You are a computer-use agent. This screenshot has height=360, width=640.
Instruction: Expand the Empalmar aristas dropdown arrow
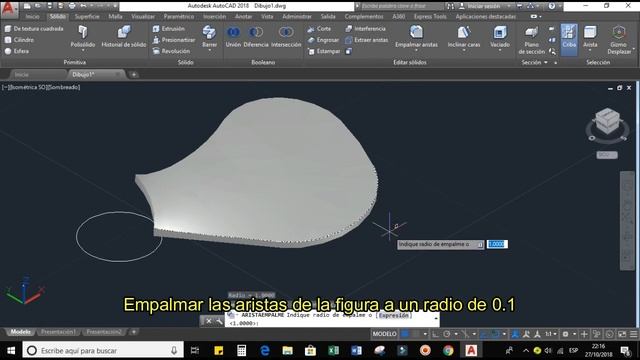pos(416,51)
